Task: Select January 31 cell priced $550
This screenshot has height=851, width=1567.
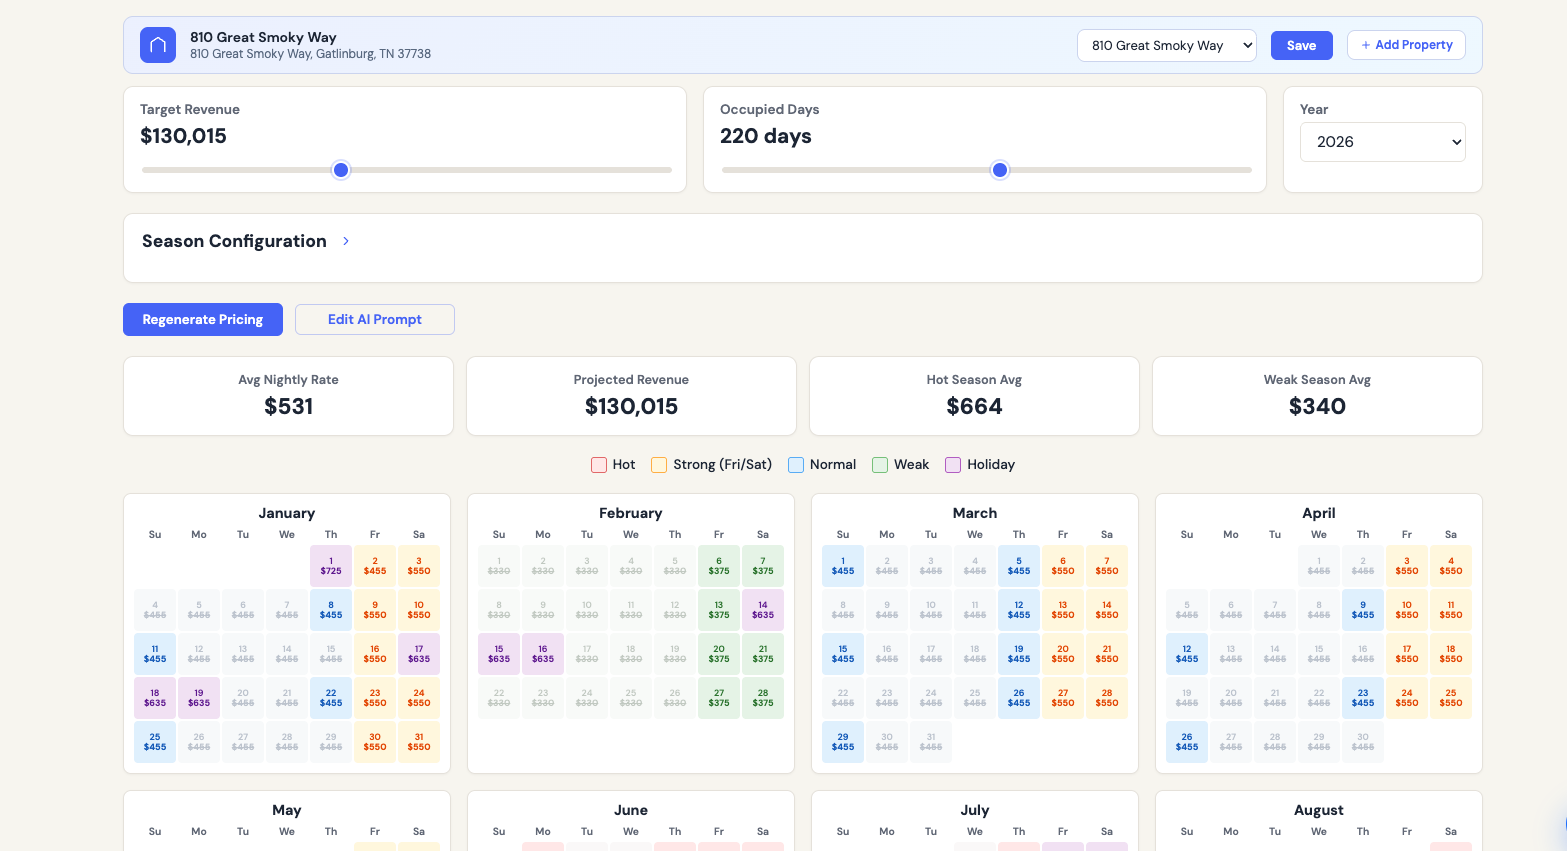Action: coord(419,742)
